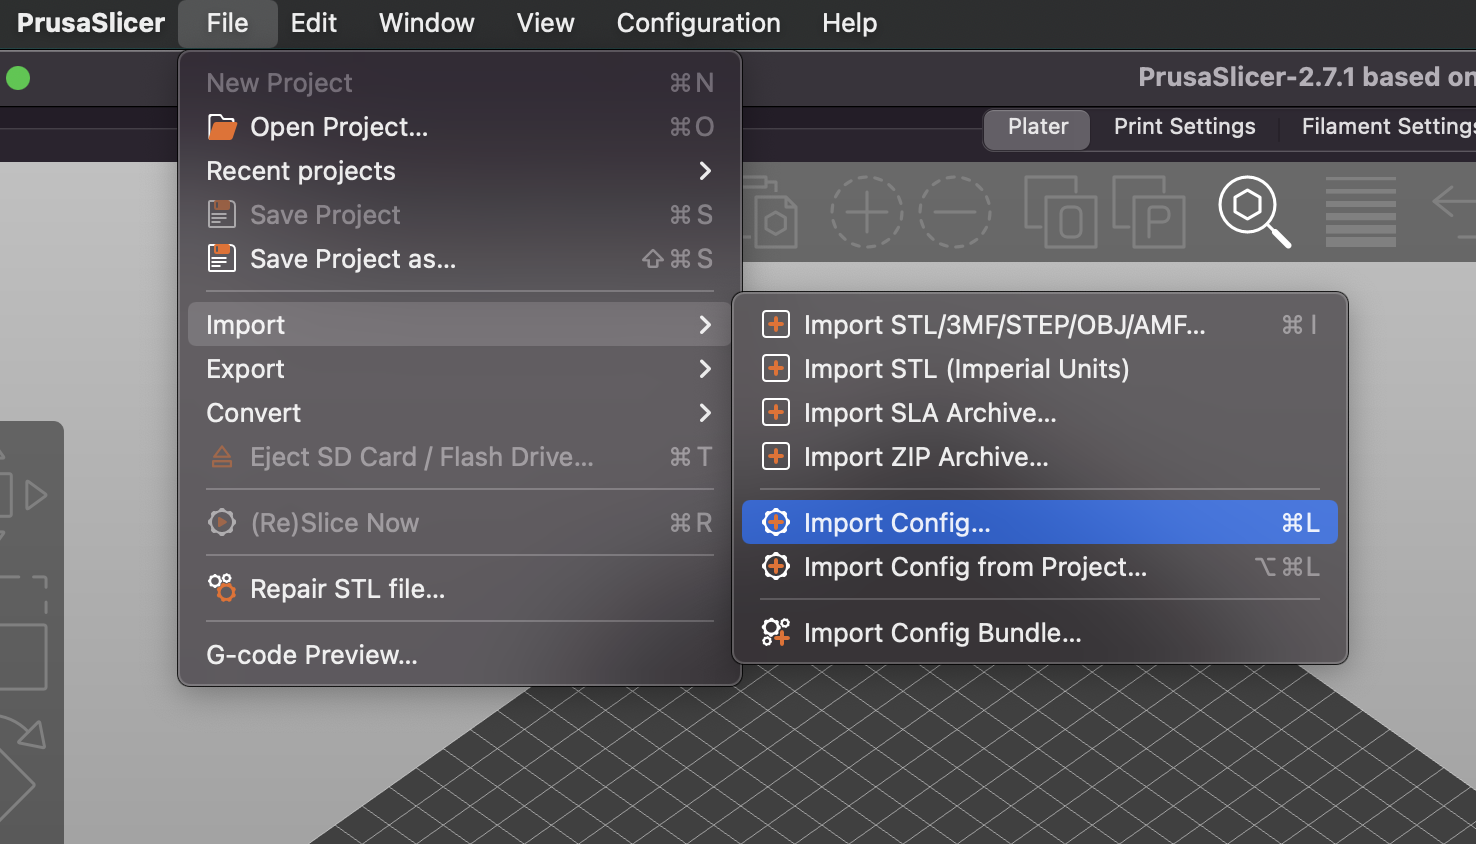Click the Add instance plus-circle toolbar icon
The image size is (1476, 844).
[866, 212]
